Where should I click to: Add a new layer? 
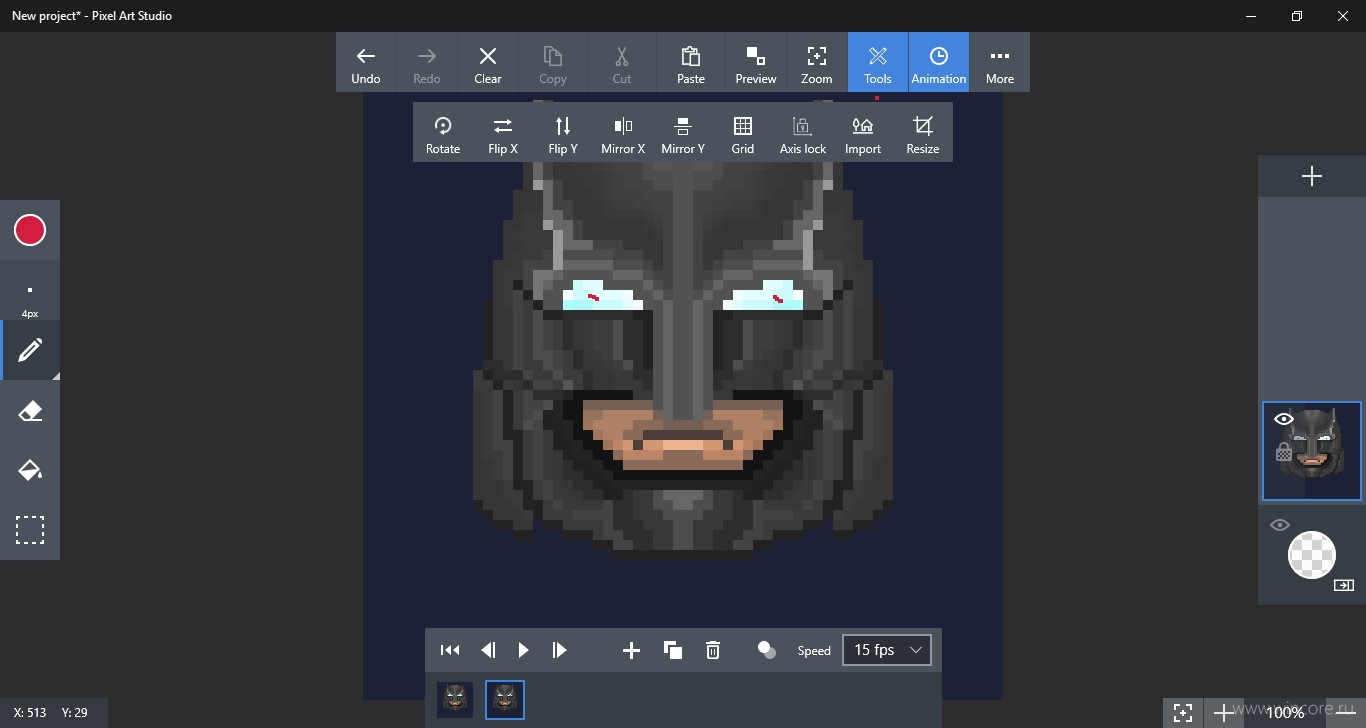coord(1312,176)
